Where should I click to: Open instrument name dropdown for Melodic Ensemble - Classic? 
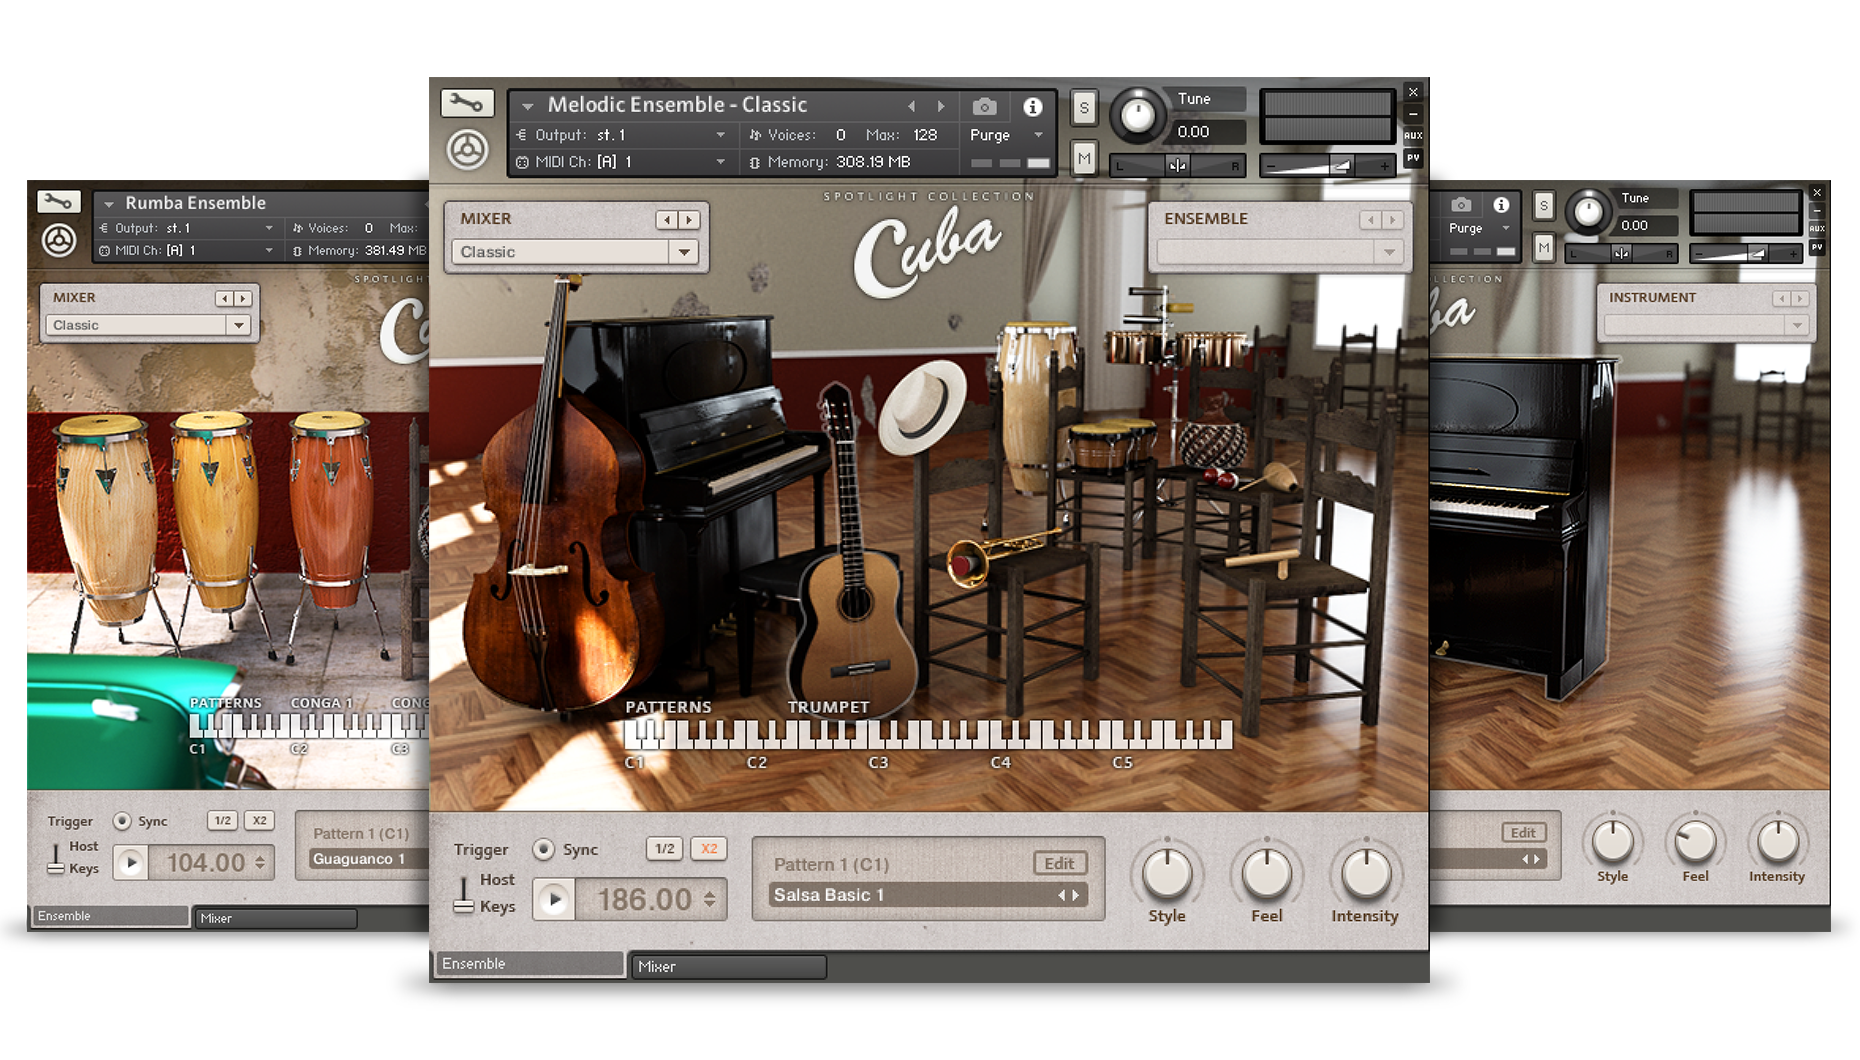[527, 106]
